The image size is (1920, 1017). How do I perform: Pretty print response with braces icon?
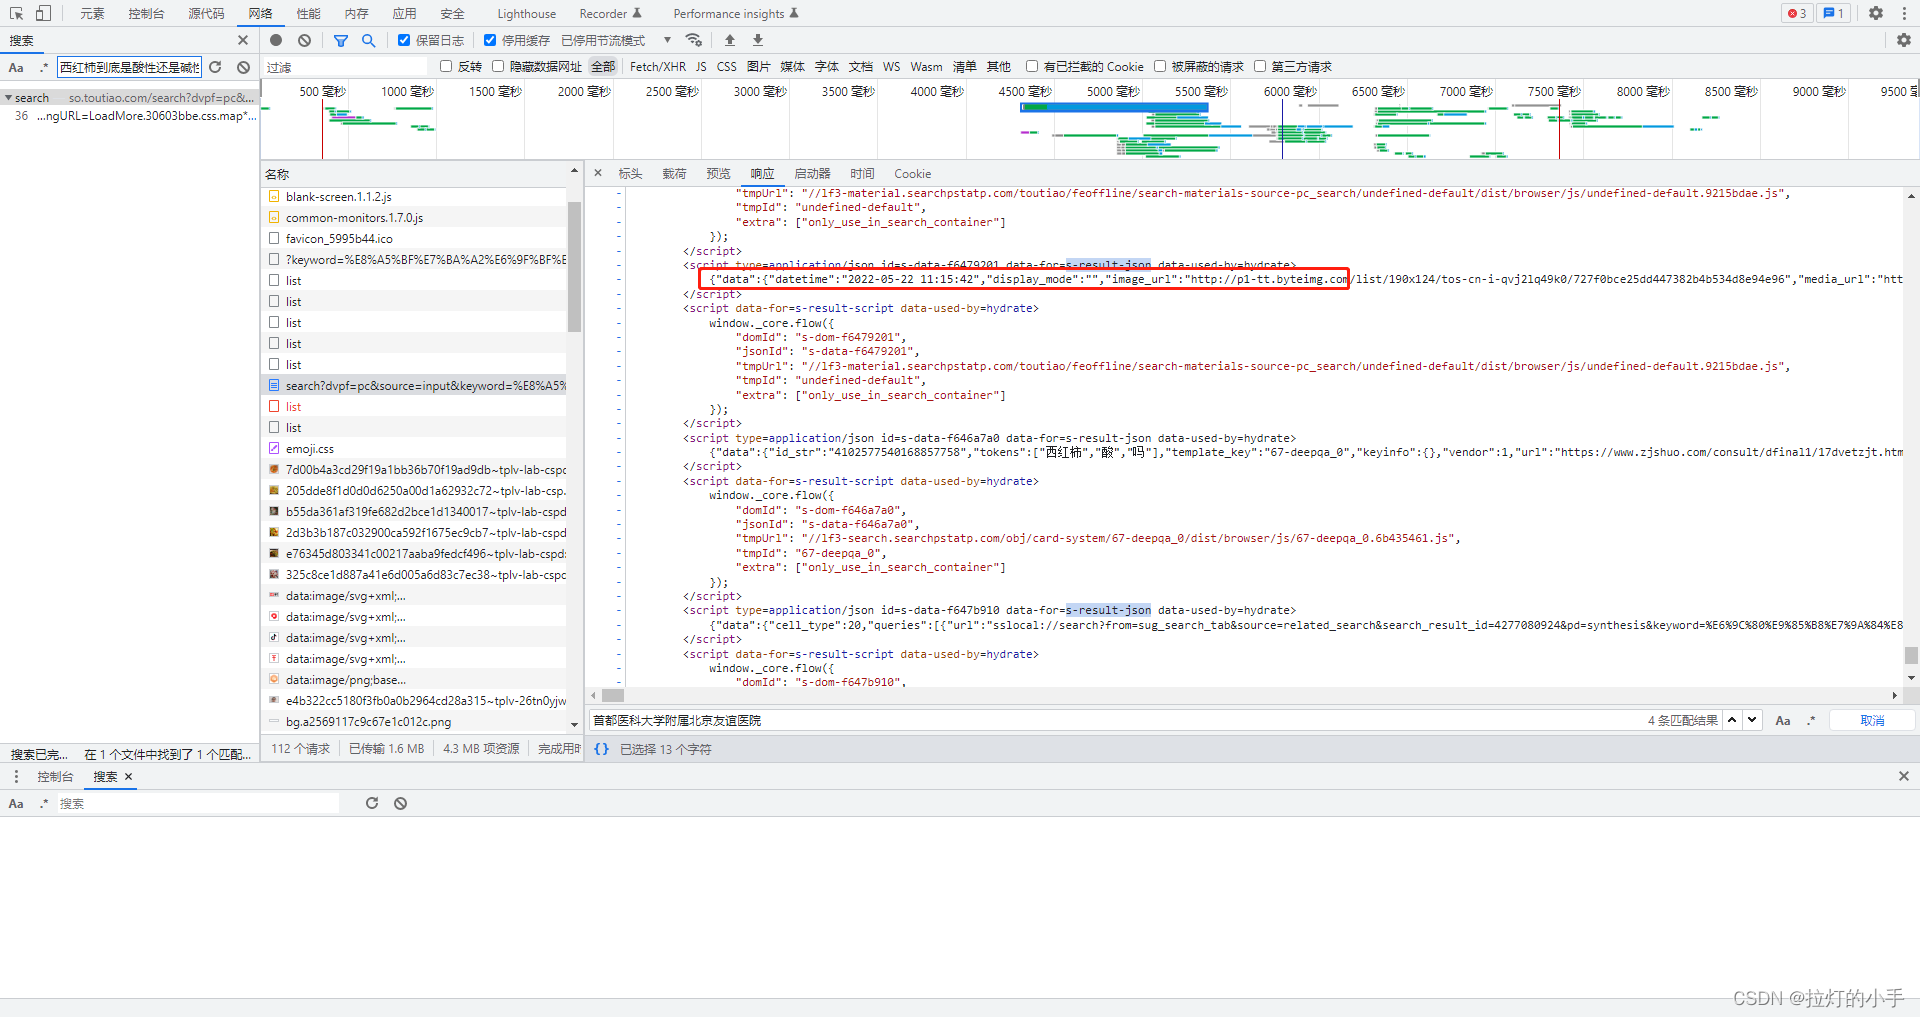601,749
